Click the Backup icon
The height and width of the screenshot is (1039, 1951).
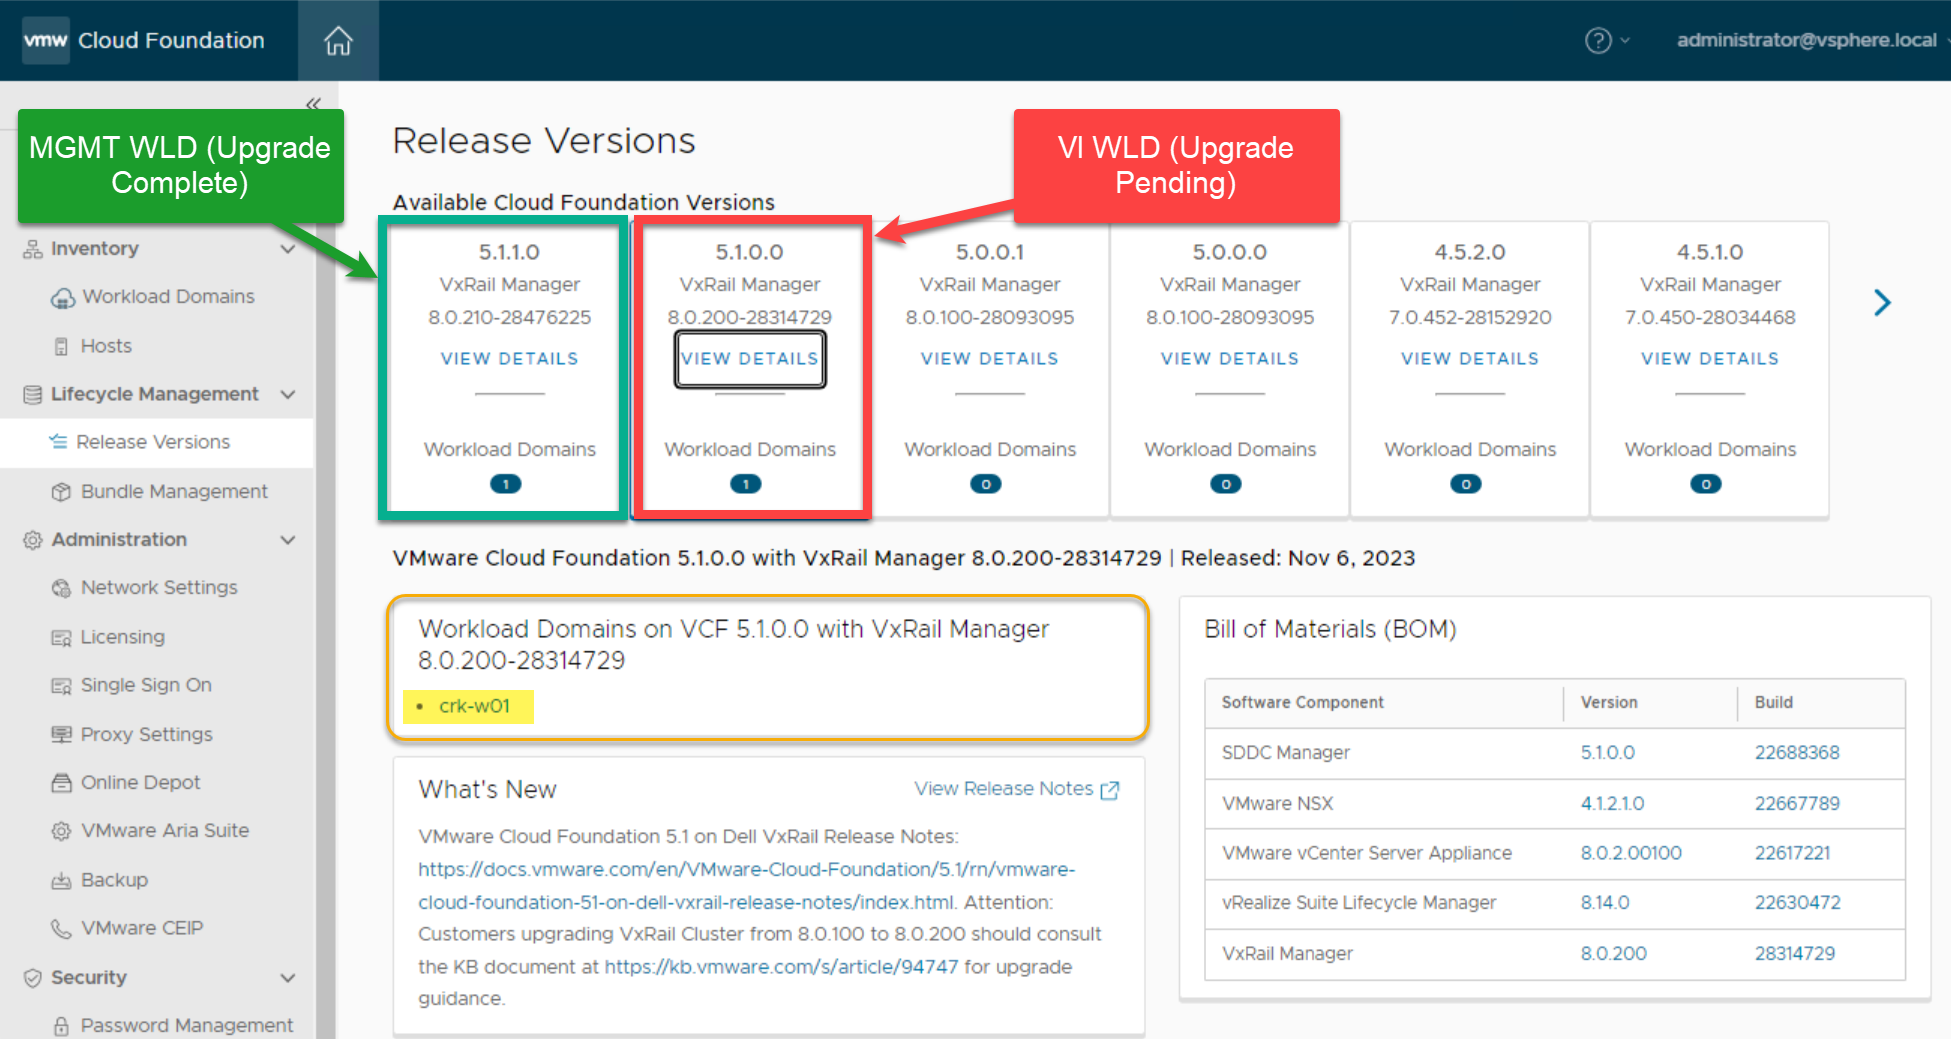[61, 881]
